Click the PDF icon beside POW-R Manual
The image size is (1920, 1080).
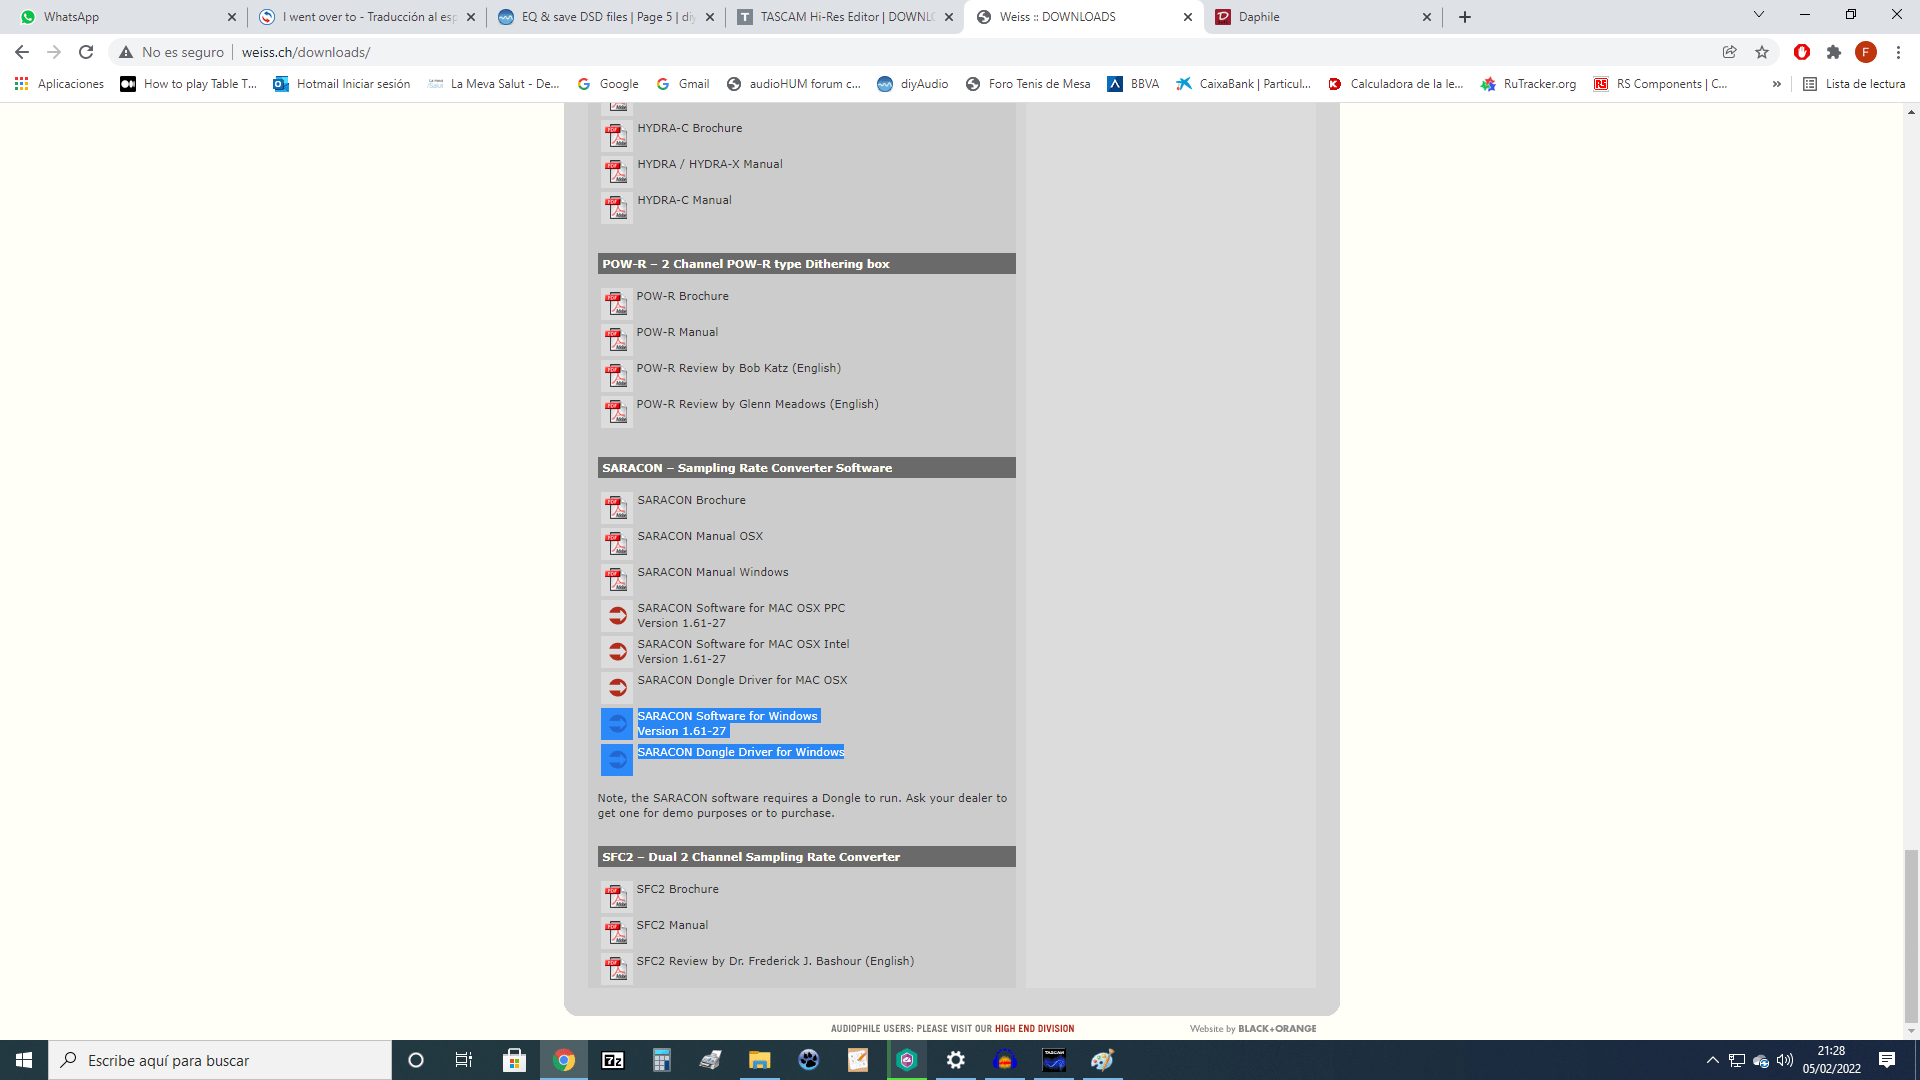(x=616, y=340)
